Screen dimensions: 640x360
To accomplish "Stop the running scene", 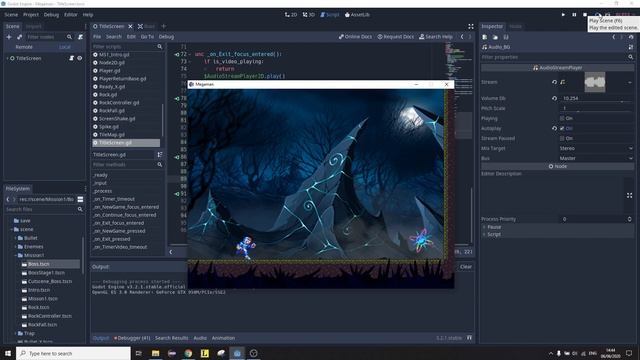I will click(x=585, y=15).
